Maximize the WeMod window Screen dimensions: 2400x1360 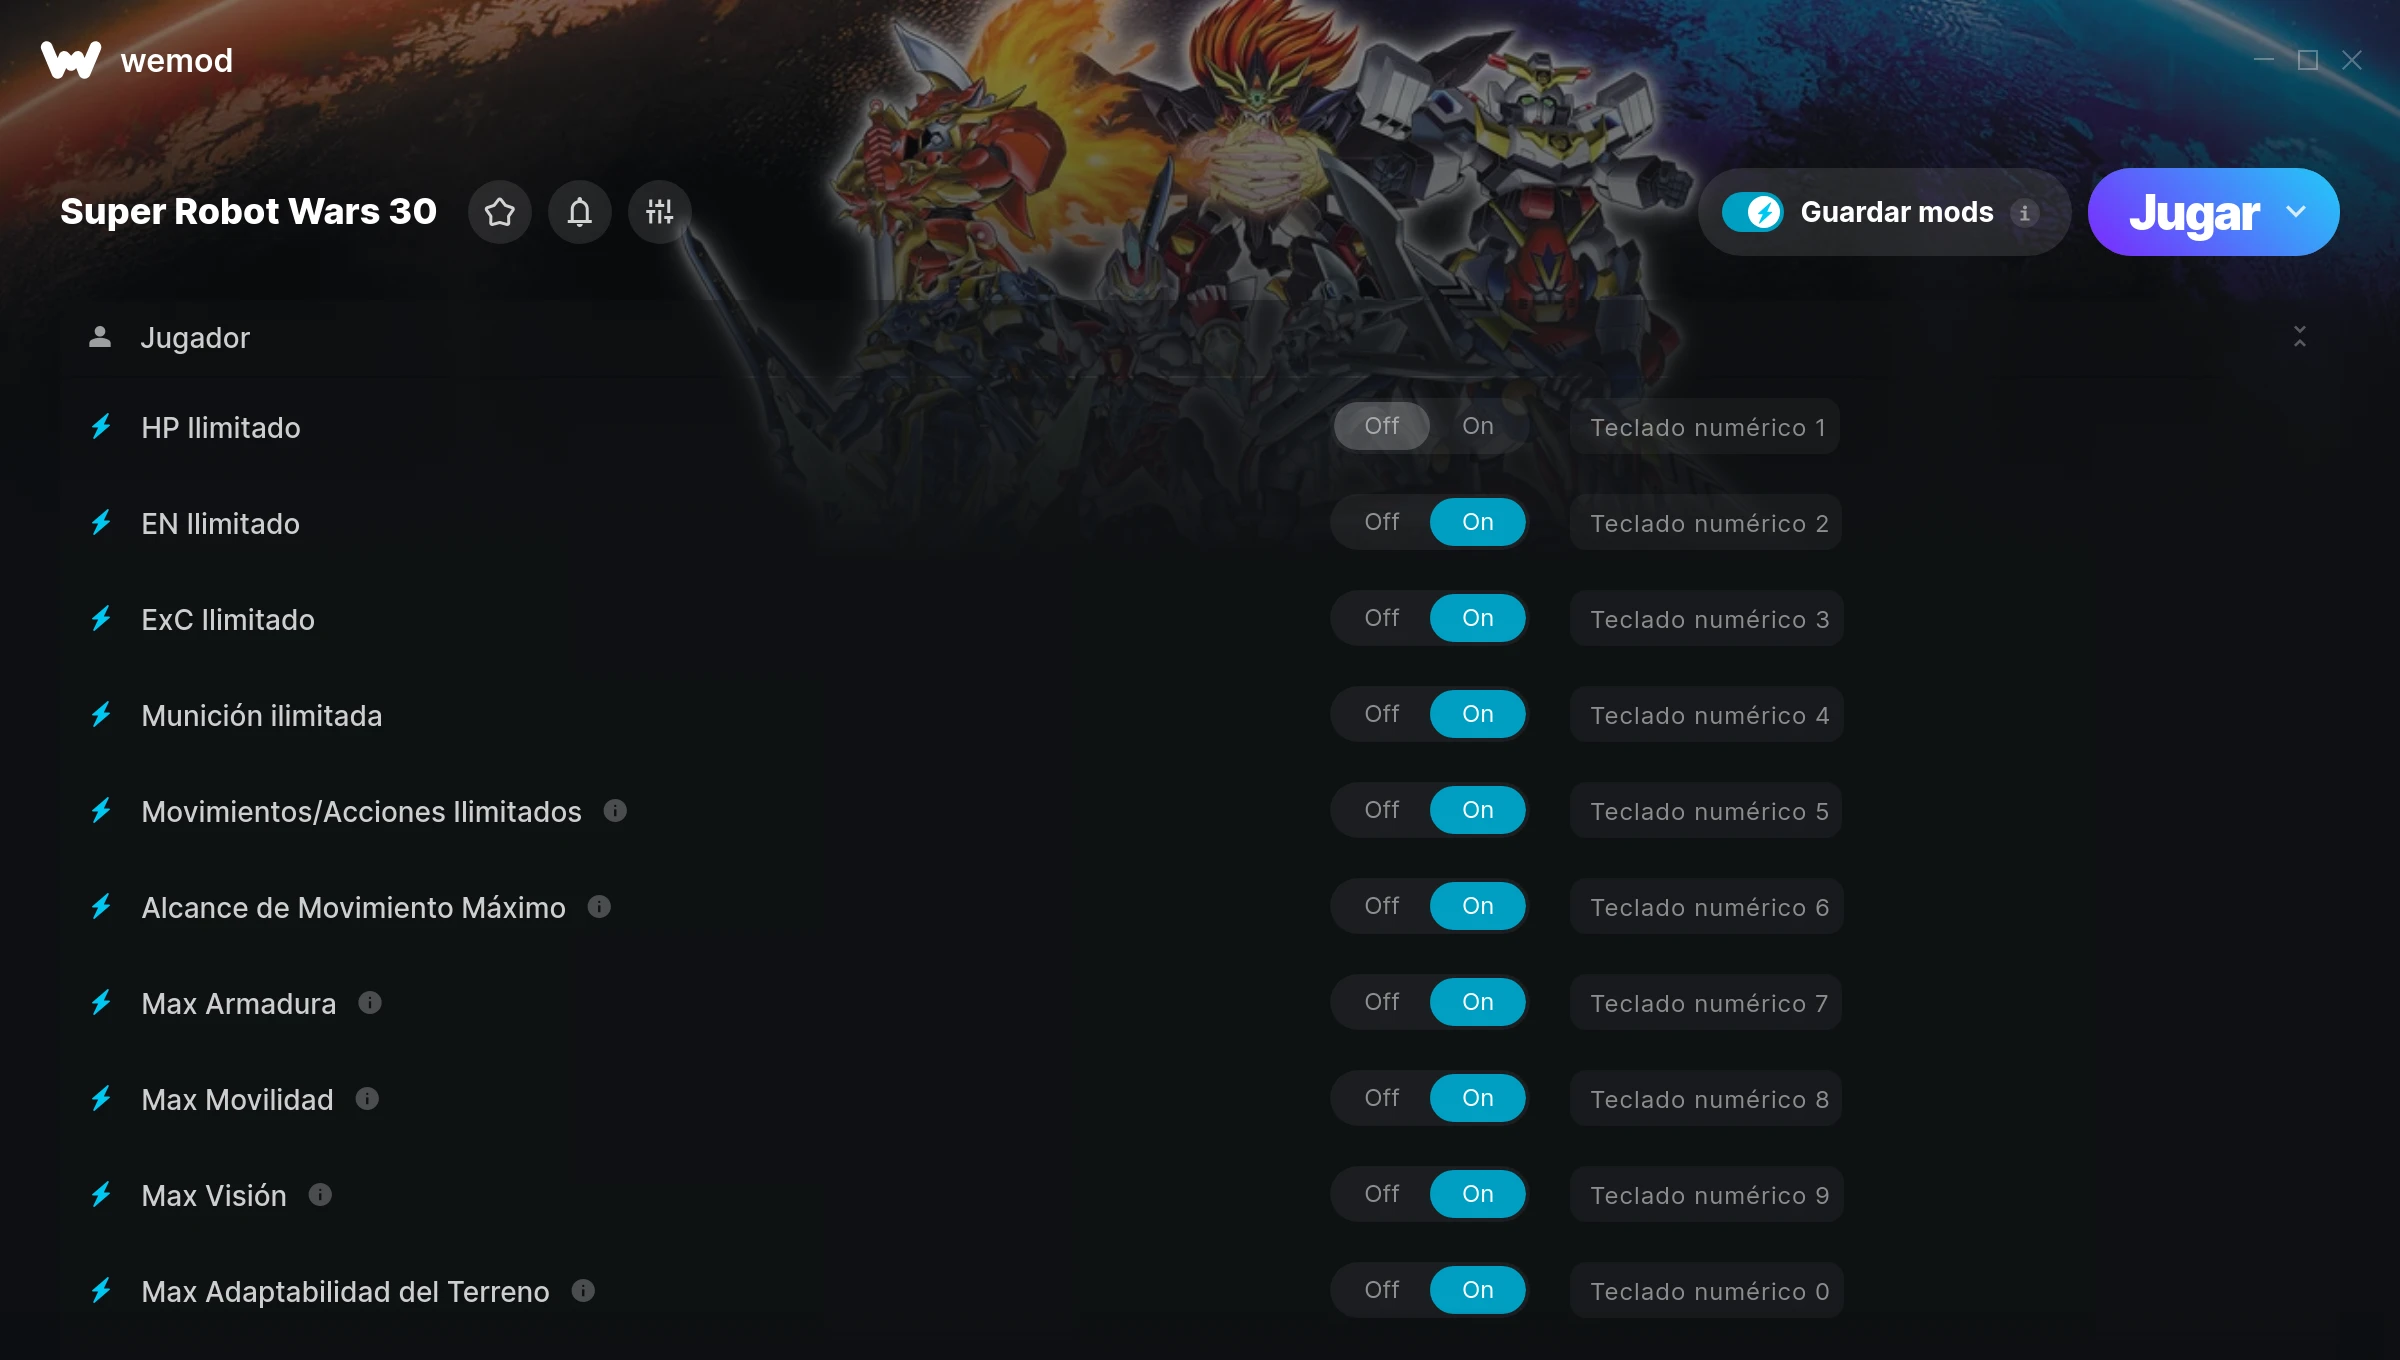pos(2308,60)
